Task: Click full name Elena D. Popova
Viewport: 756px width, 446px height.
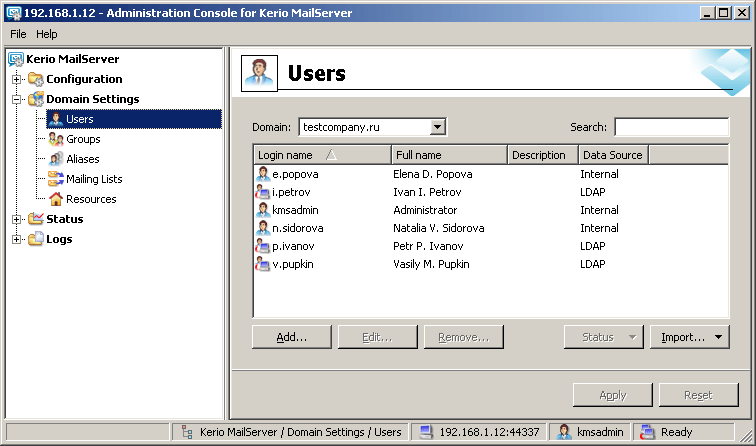Action: coord(432,174)
